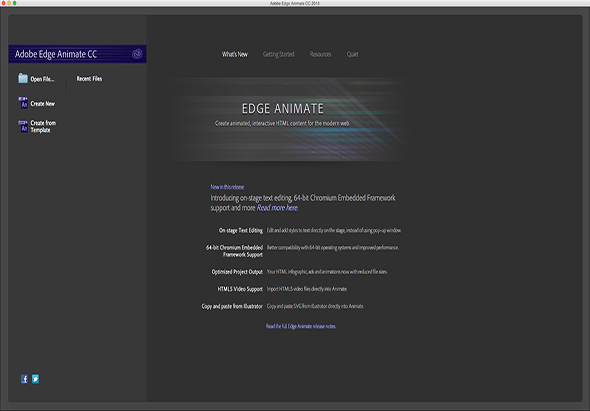Viewport: 590px width, 411px height.
Task: Select the Quiet tab
Action: click(x=353, y=54)
